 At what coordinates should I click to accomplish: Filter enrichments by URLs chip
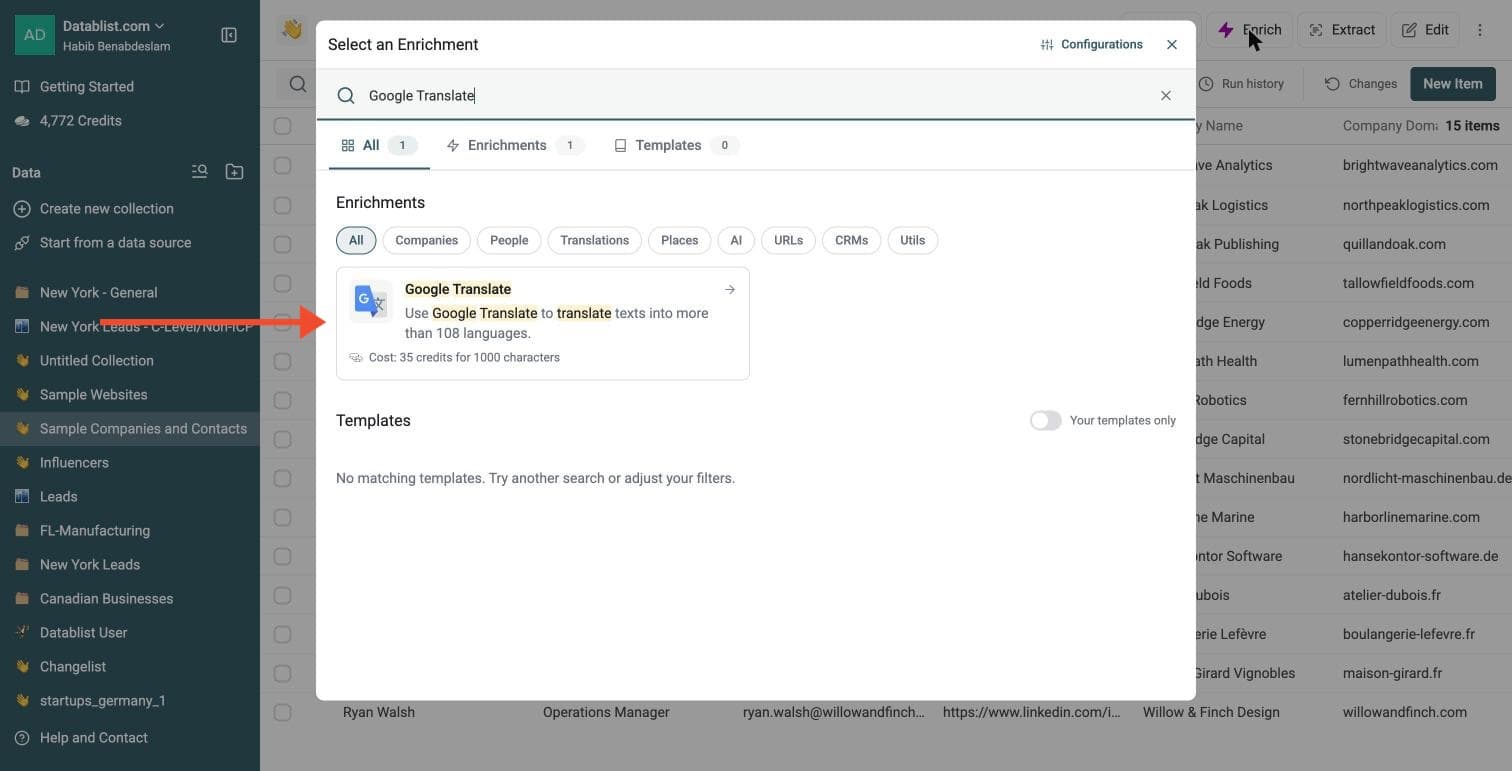pos(789,240)
